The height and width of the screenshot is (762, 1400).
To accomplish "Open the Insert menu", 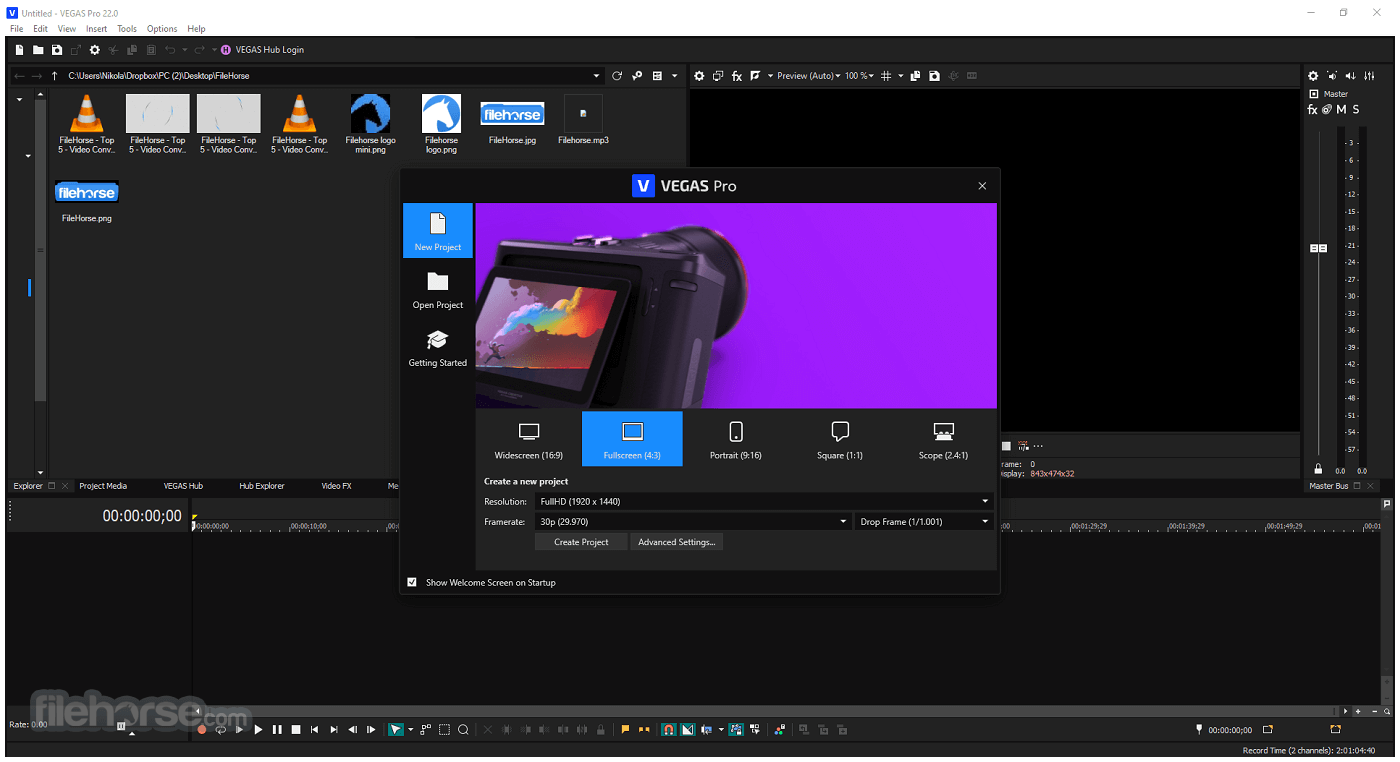I will click(96, 29).
